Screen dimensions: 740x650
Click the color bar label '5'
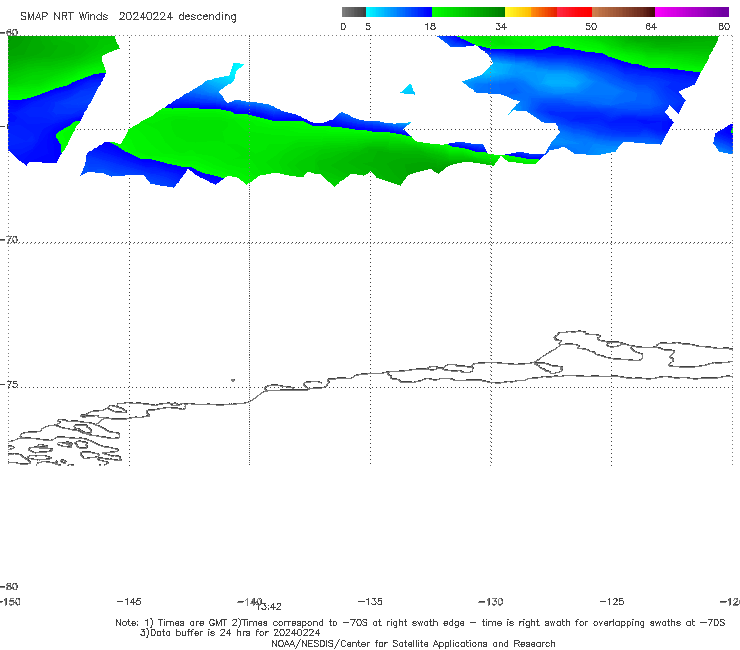point(368,26)
